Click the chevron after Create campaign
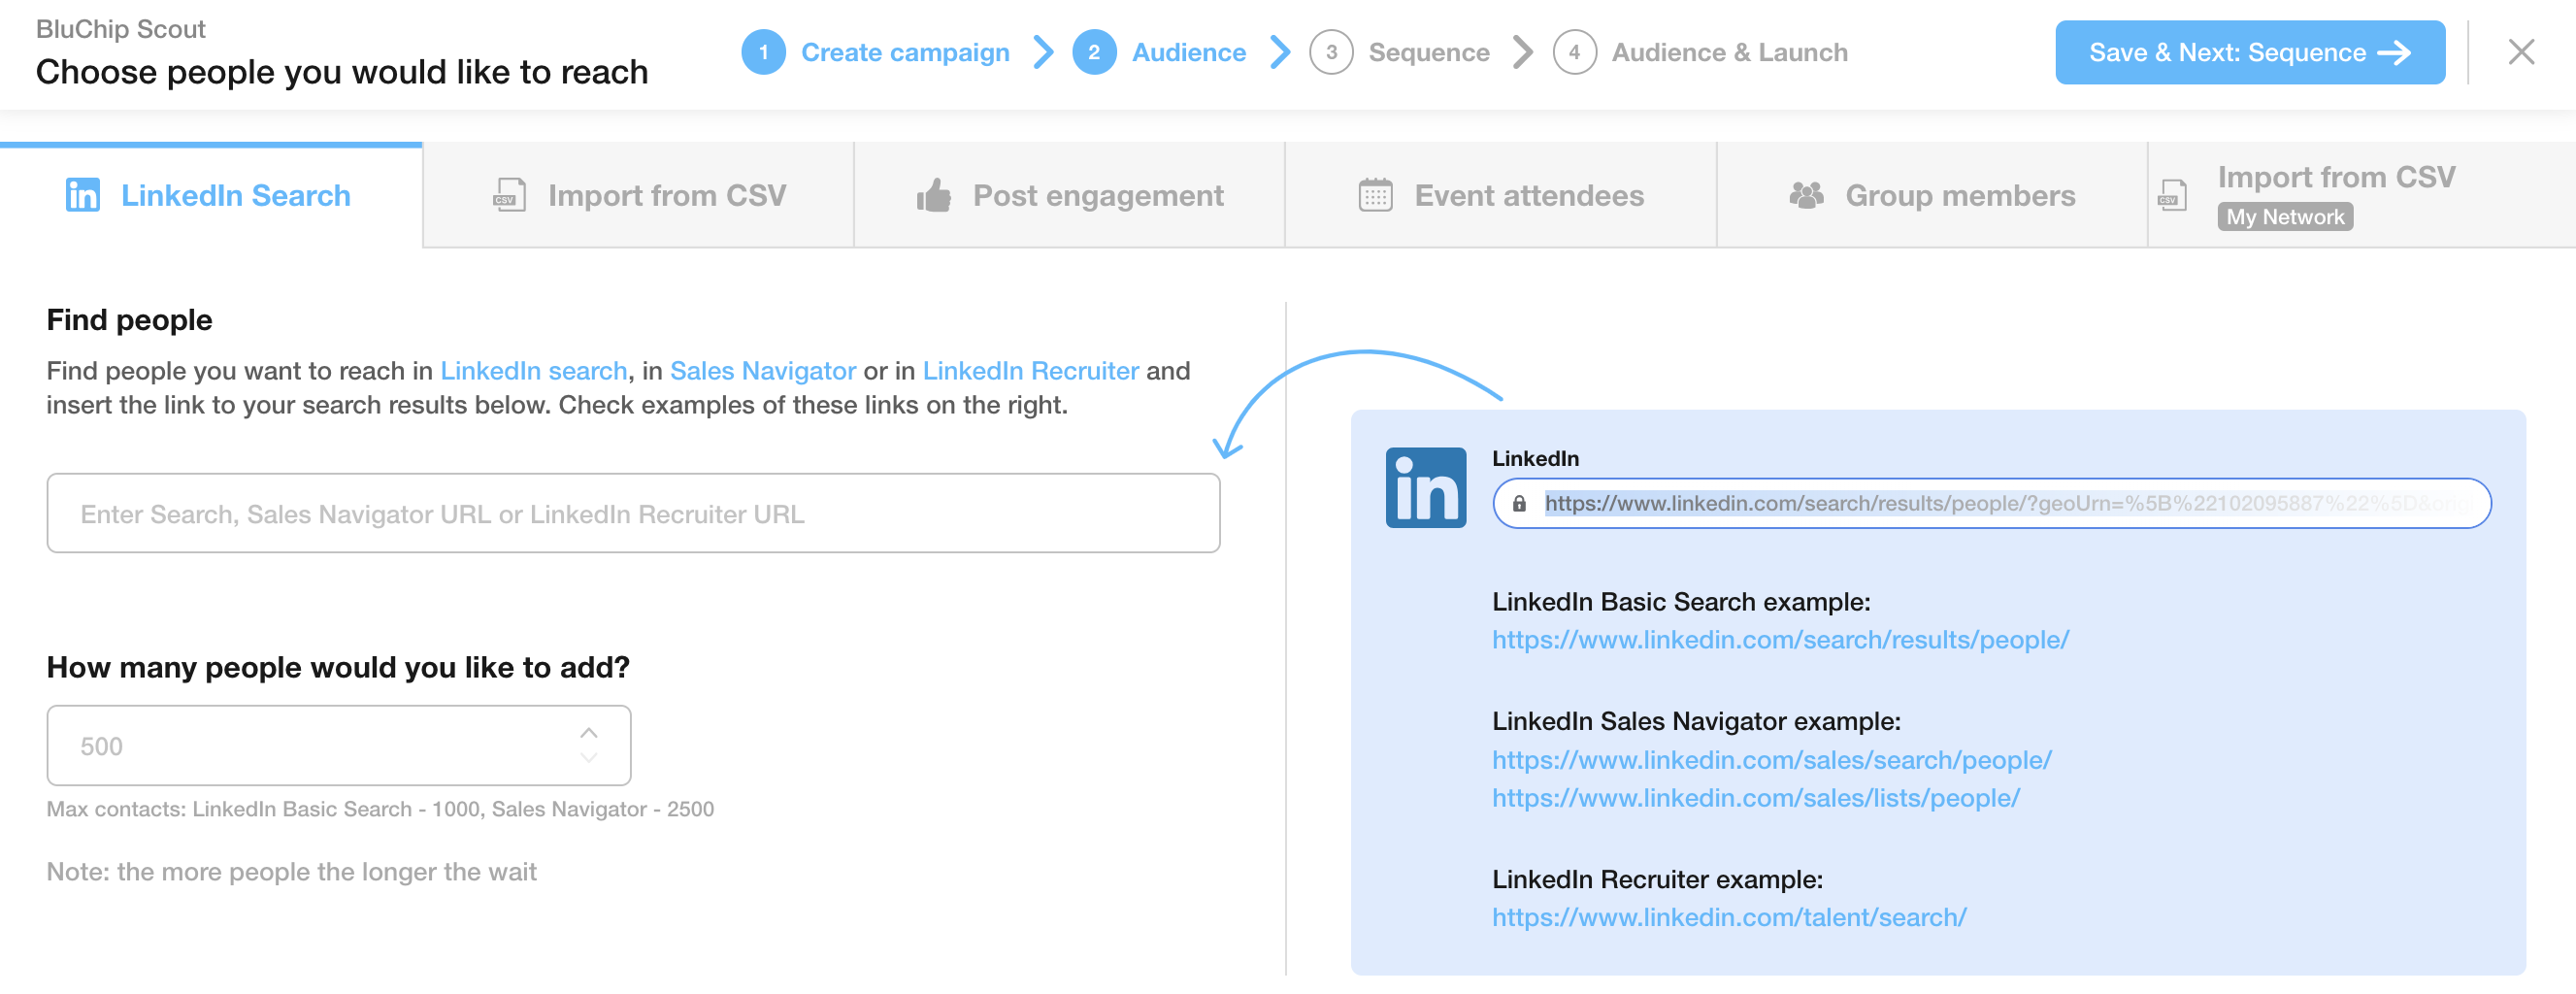 tap(1043, 52)
